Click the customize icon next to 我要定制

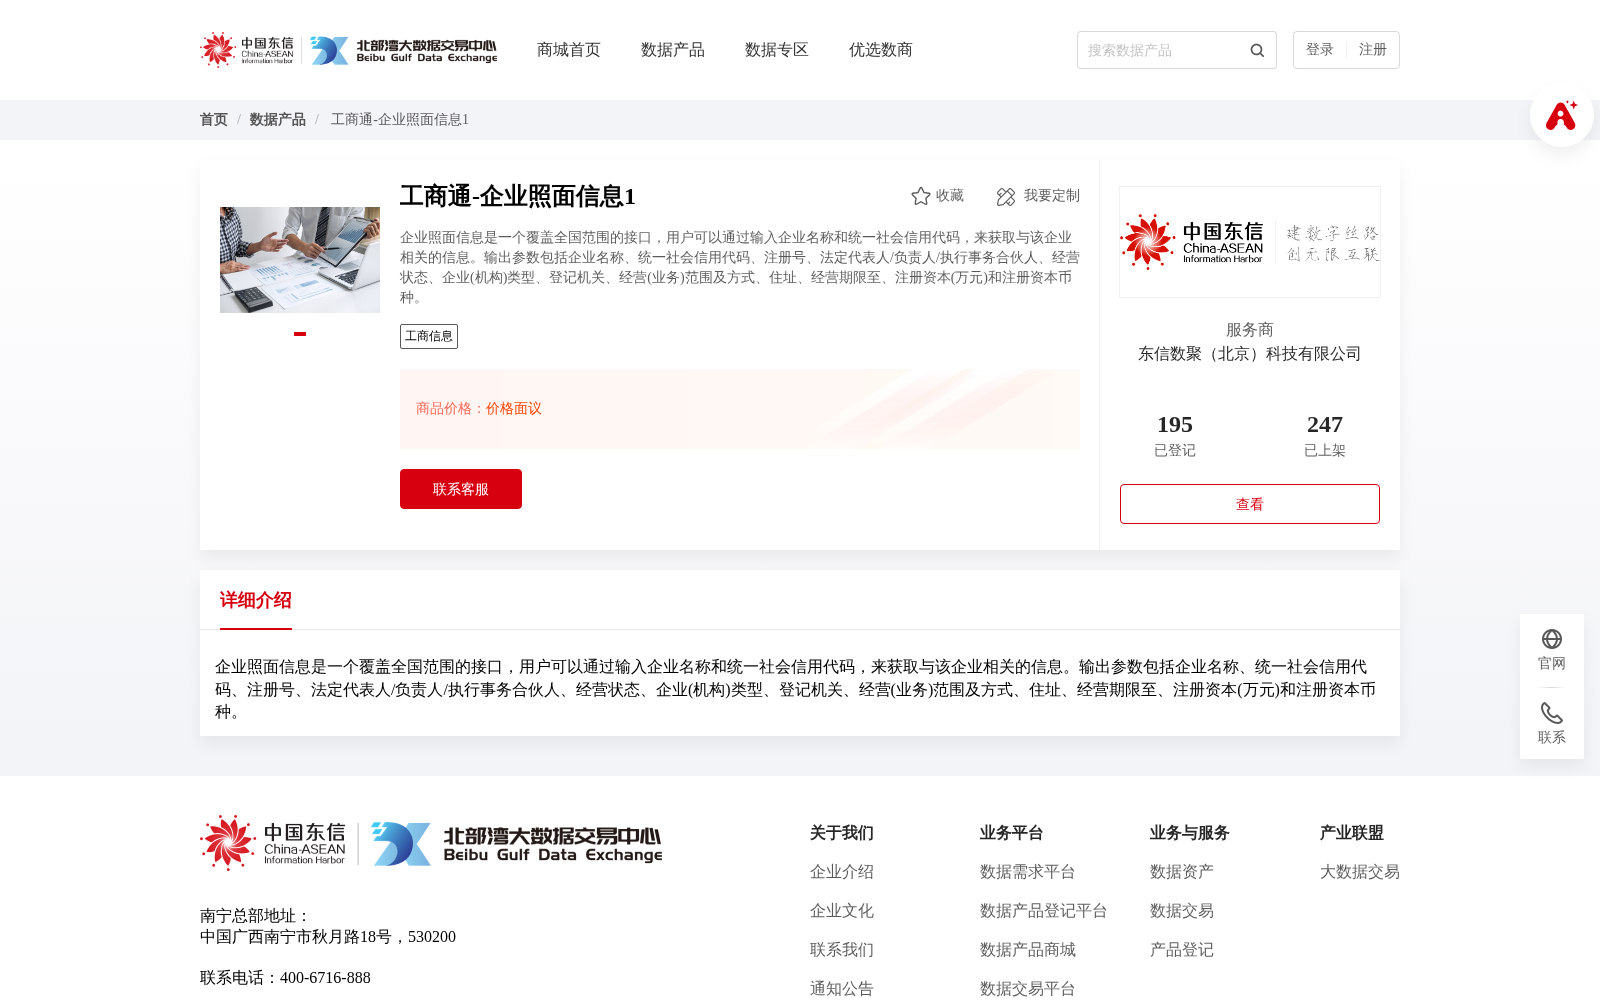(x=1006, y=196)
